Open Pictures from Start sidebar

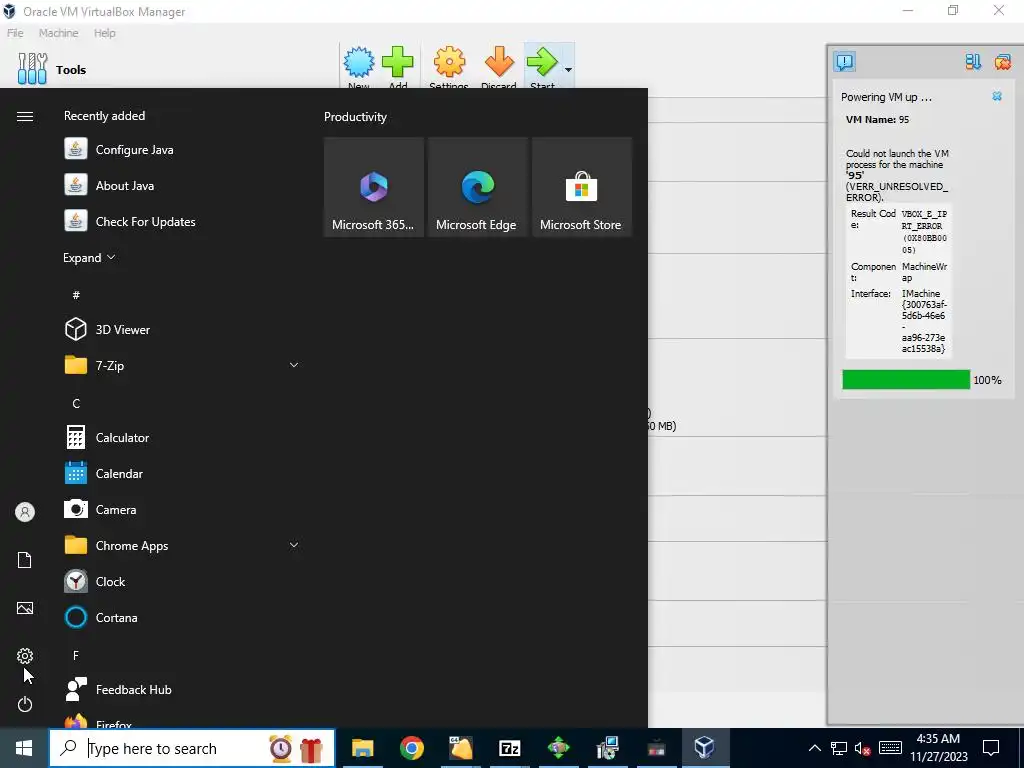(25, 608)
